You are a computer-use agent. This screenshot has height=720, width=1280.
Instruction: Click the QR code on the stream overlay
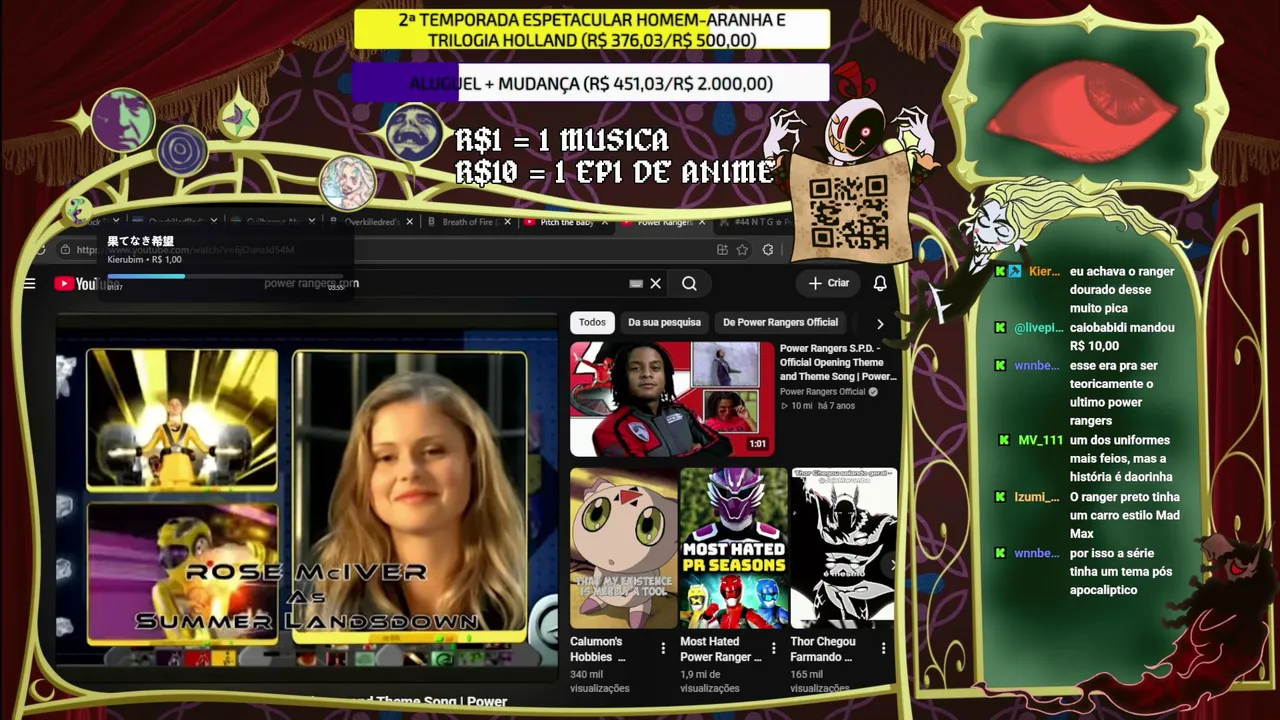(x=848, y=211)
